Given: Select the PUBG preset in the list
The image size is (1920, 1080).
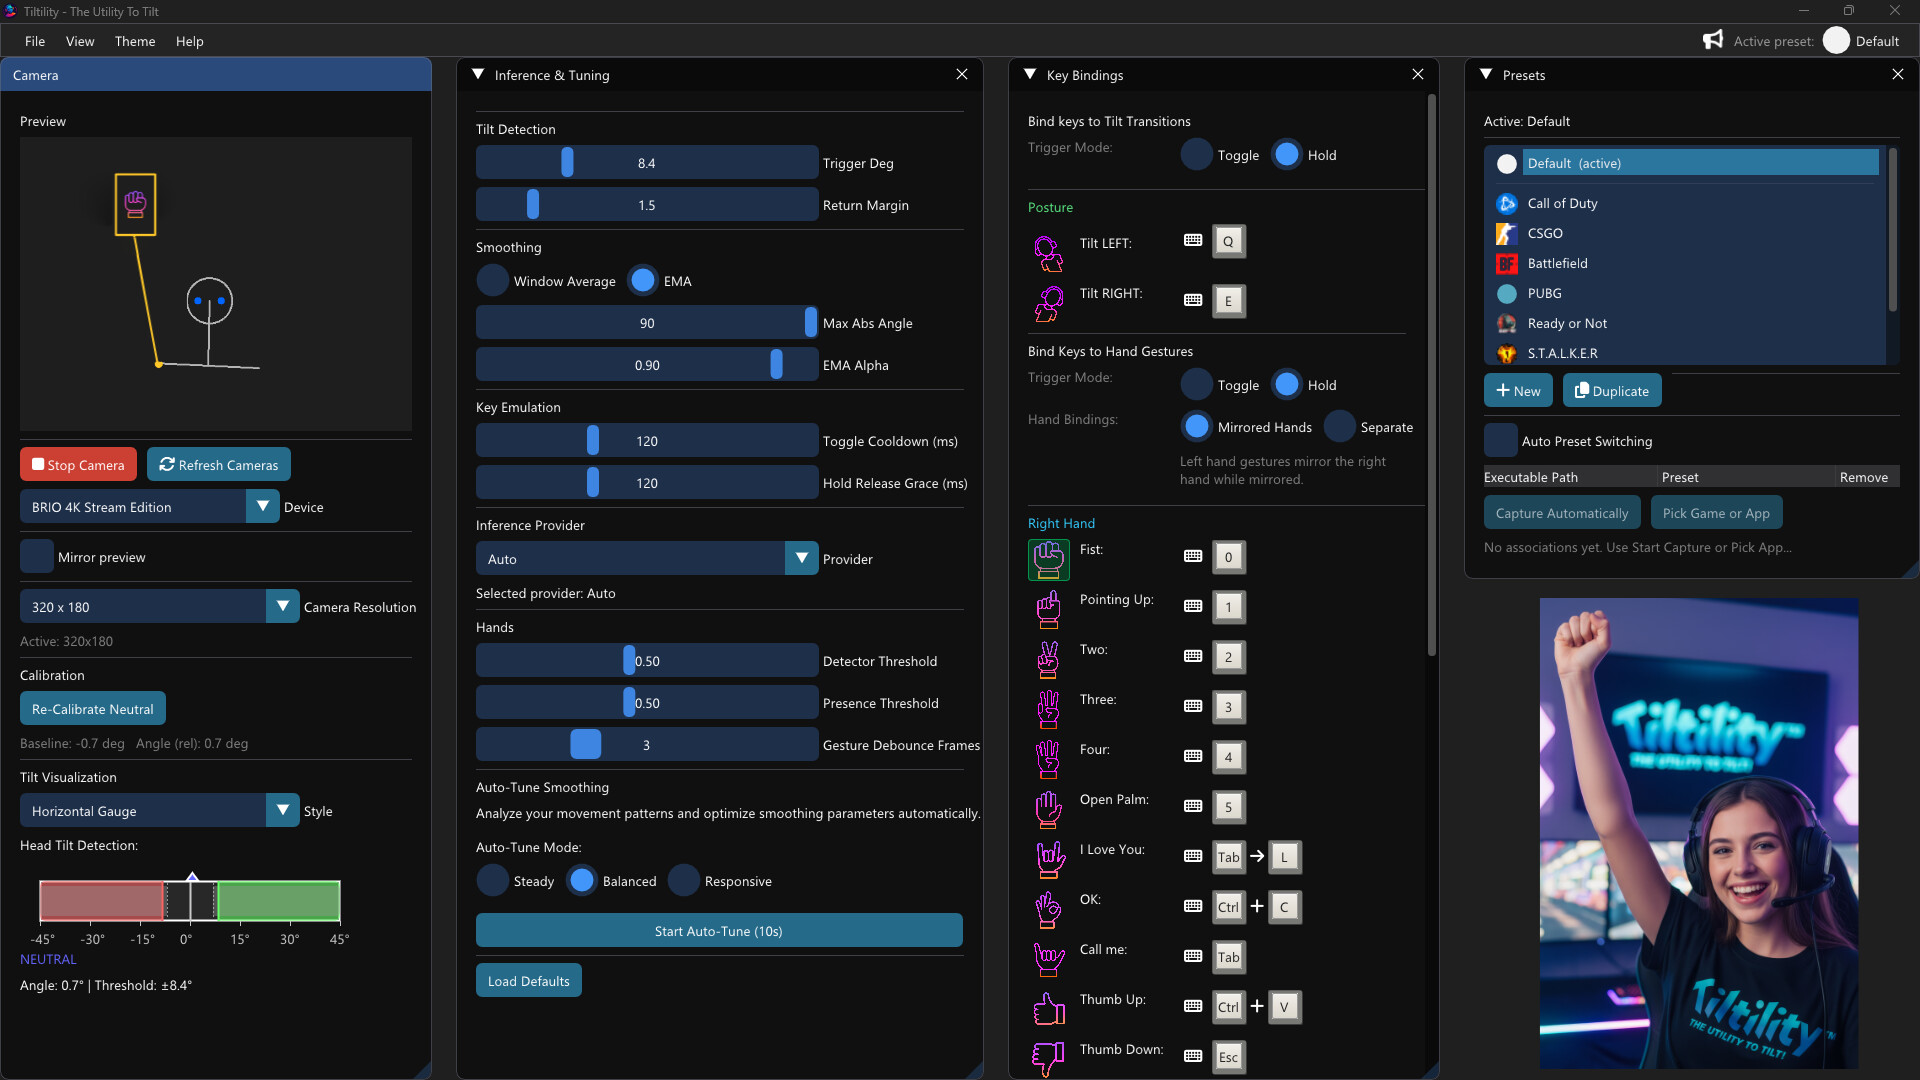Looking at the screenshot, I should click(1544, 293).
